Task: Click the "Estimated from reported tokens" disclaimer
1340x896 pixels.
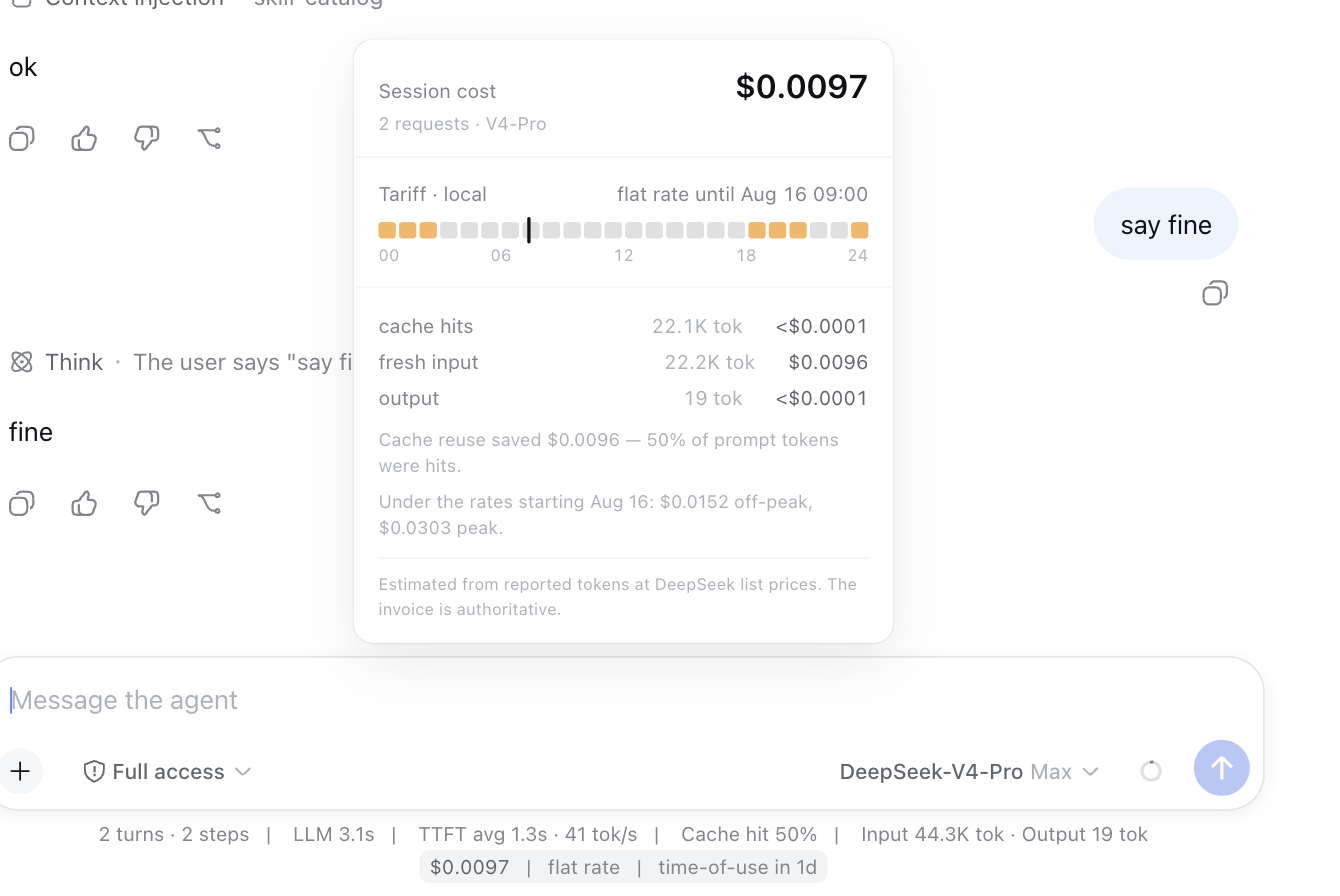Action: 617,597
